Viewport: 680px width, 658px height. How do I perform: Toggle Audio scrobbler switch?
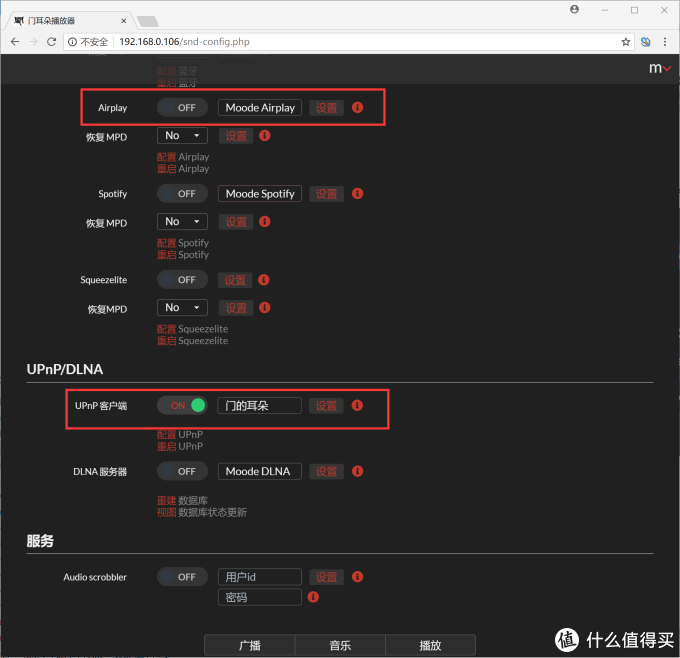(182, 577)
